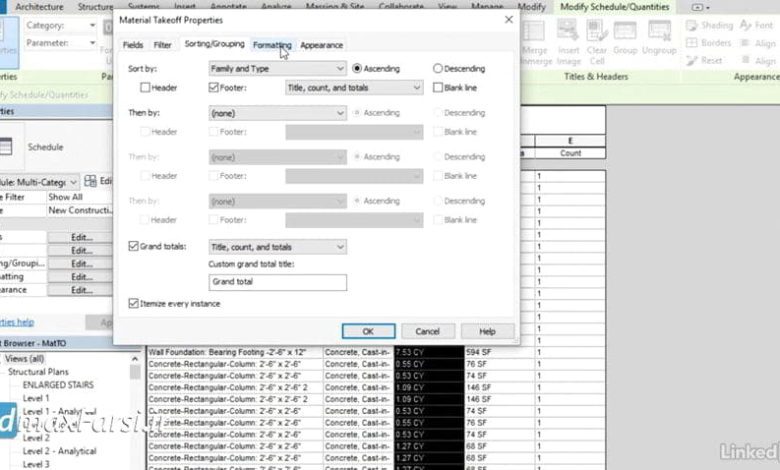Click the Merge Unmerge ribbon icon
This screenshot has width=780, height=470.
pyautogui.click(x=534, y=31)
